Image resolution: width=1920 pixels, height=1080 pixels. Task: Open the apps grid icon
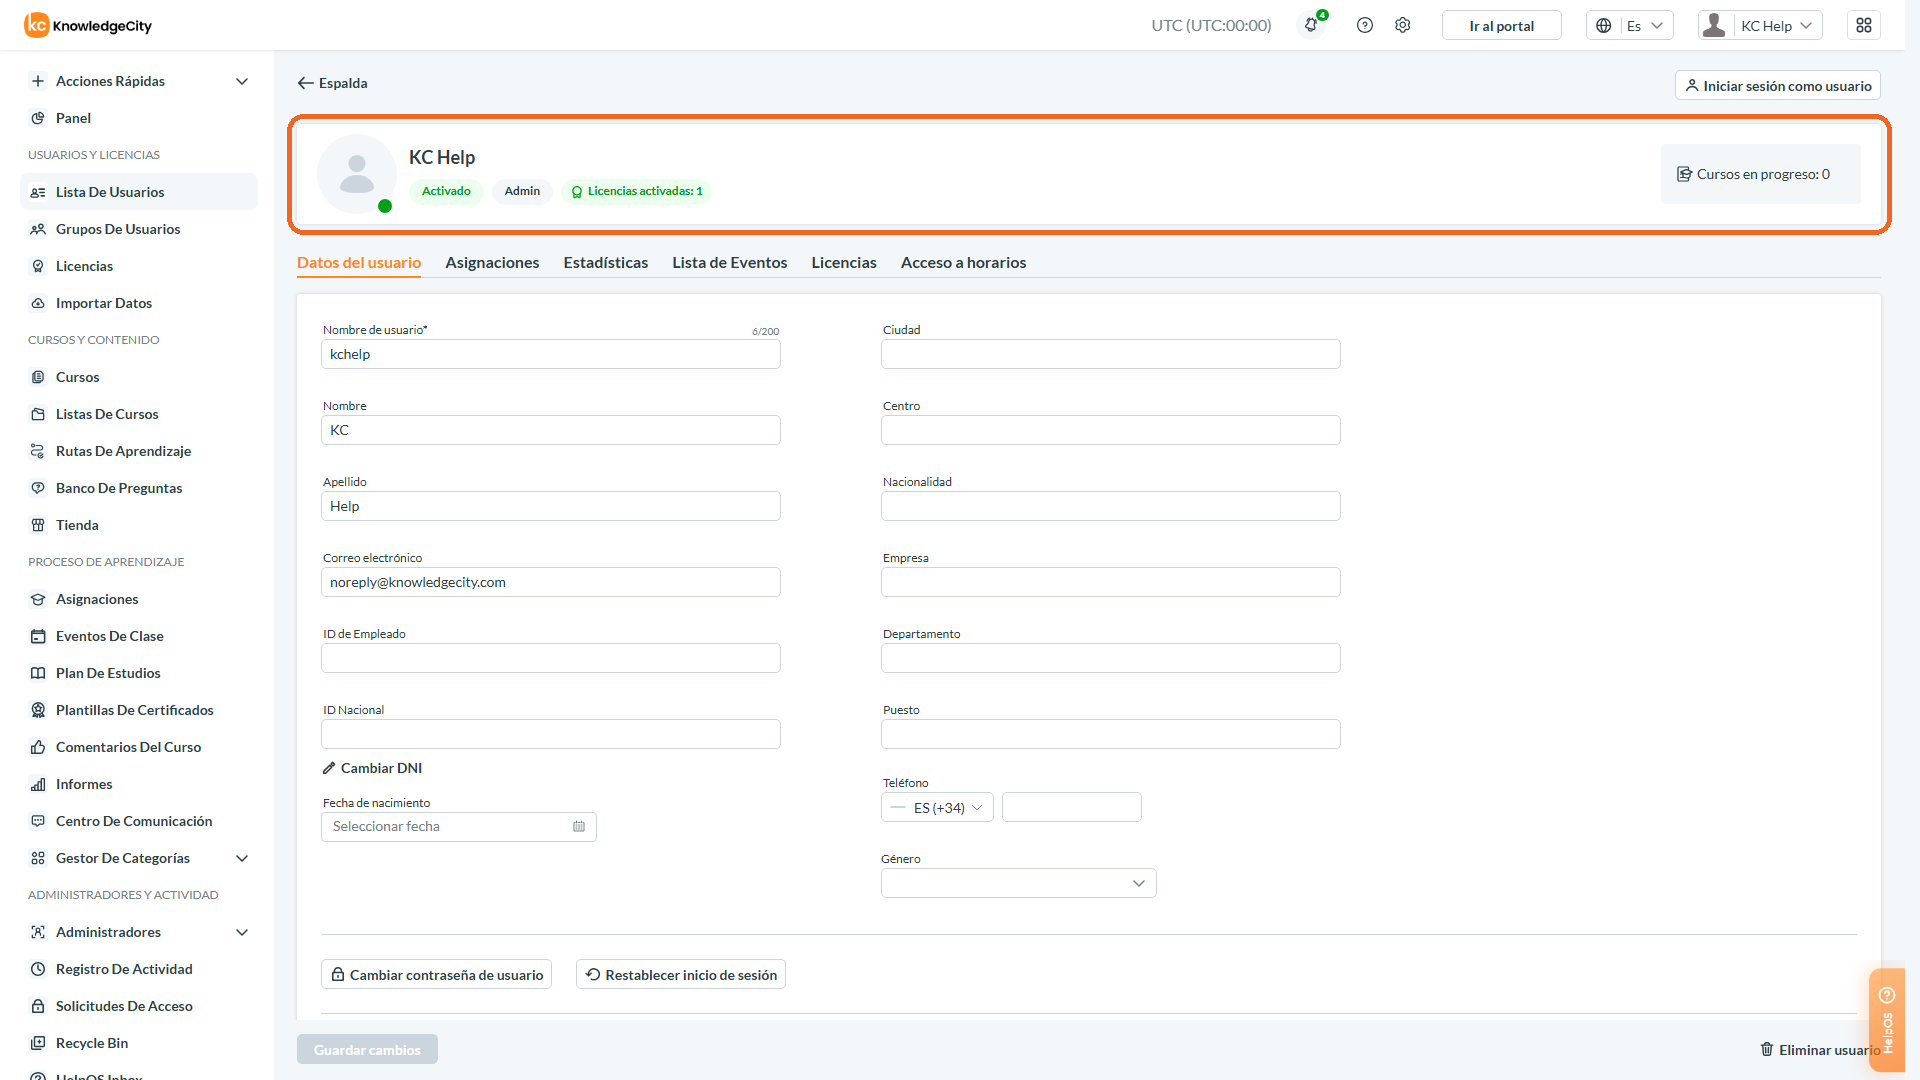pyautogui.click(x=1864, y=25)
